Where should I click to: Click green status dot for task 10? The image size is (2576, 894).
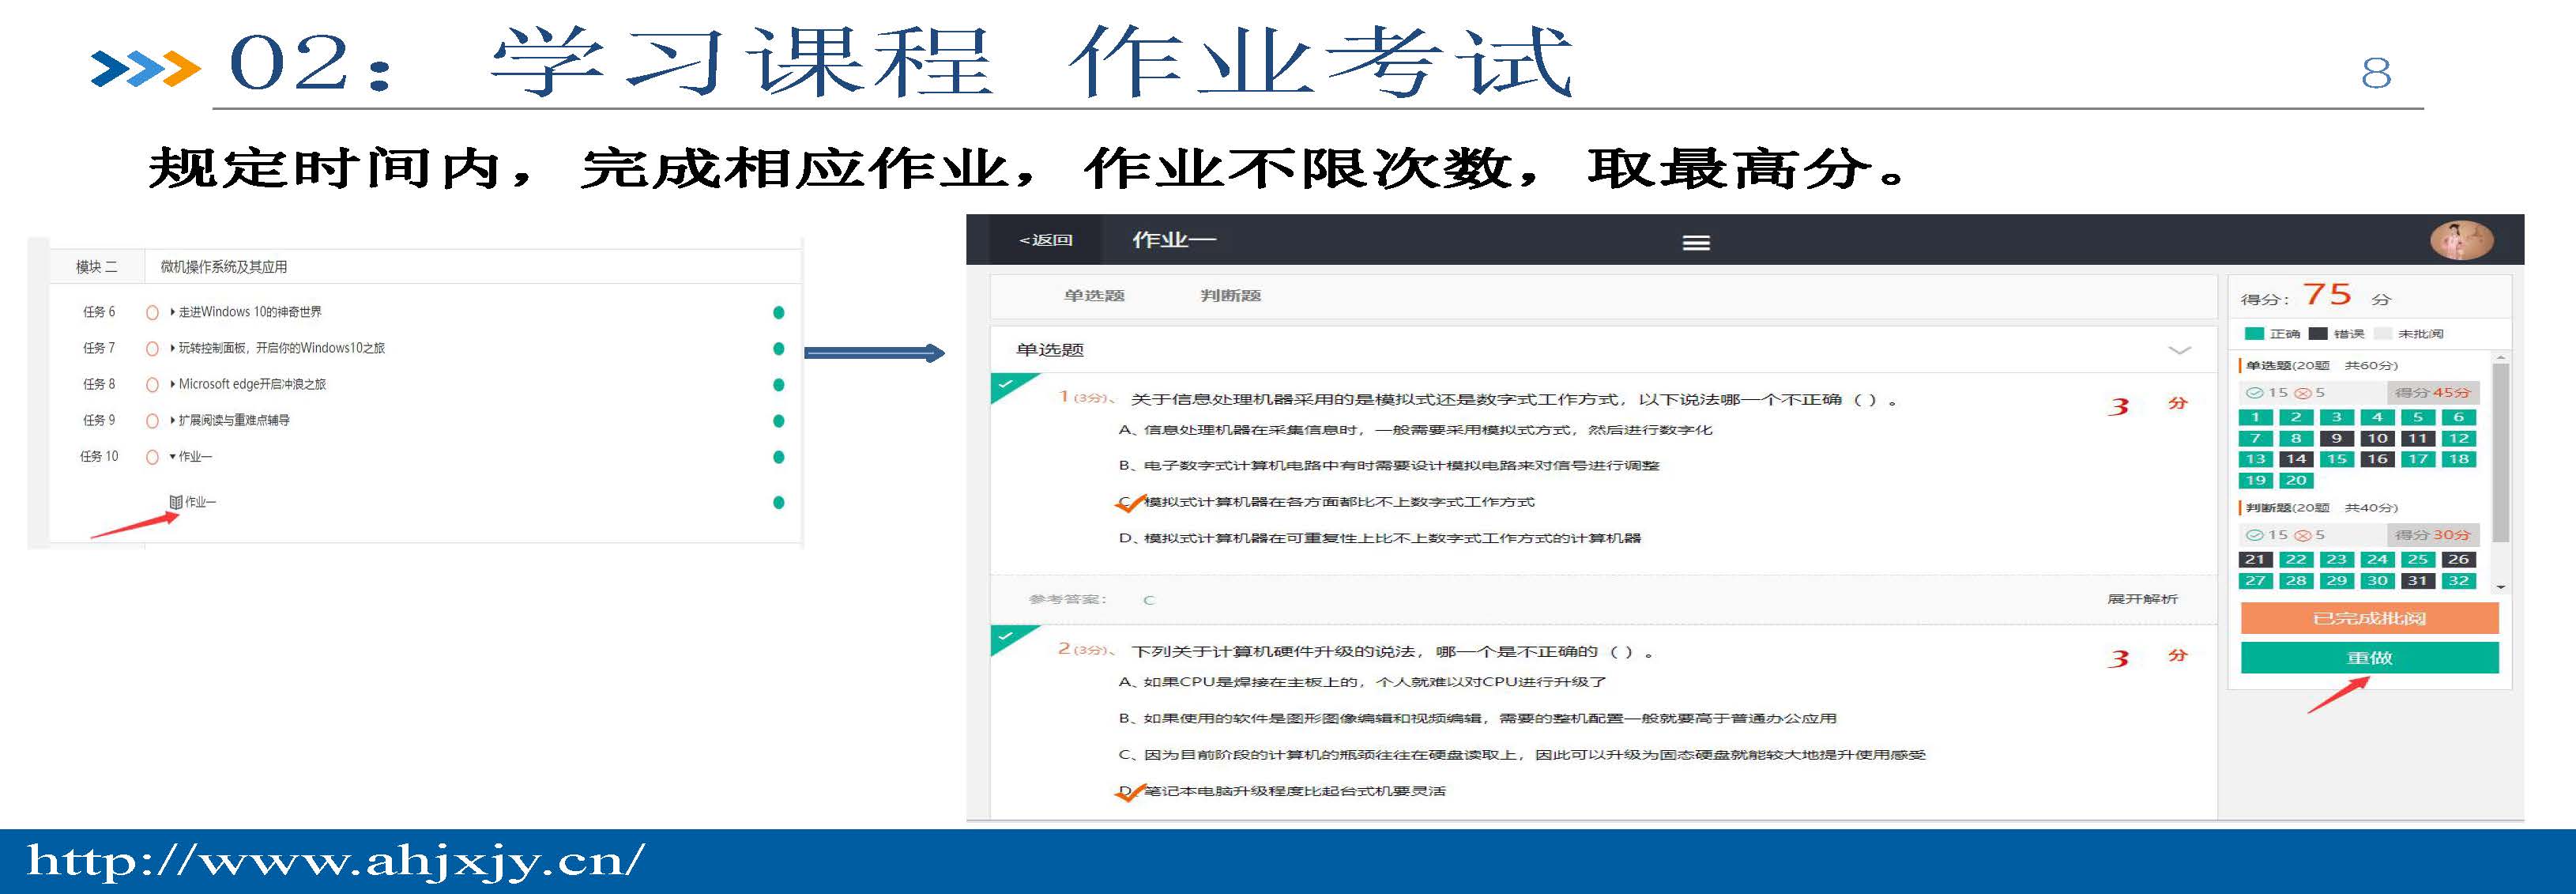pyautogui.click(x=778, y=457)
